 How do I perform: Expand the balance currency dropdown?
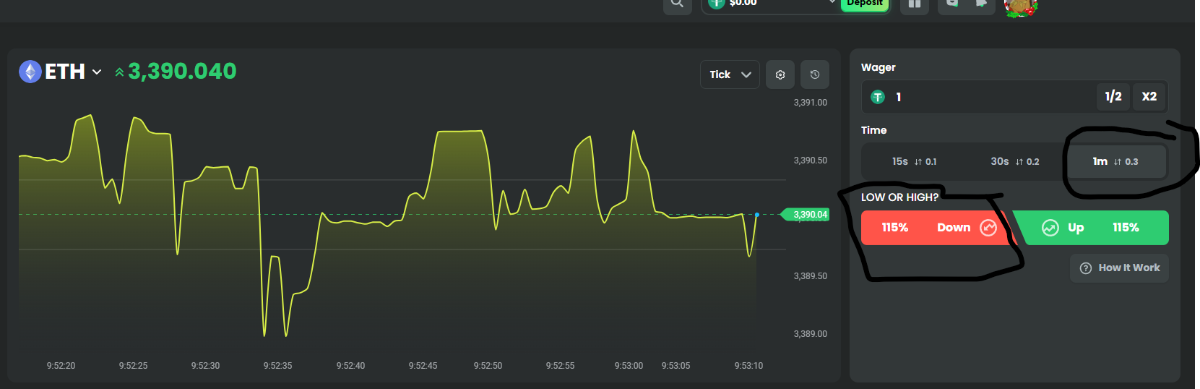pyautogui.click(x=832, y=3)
